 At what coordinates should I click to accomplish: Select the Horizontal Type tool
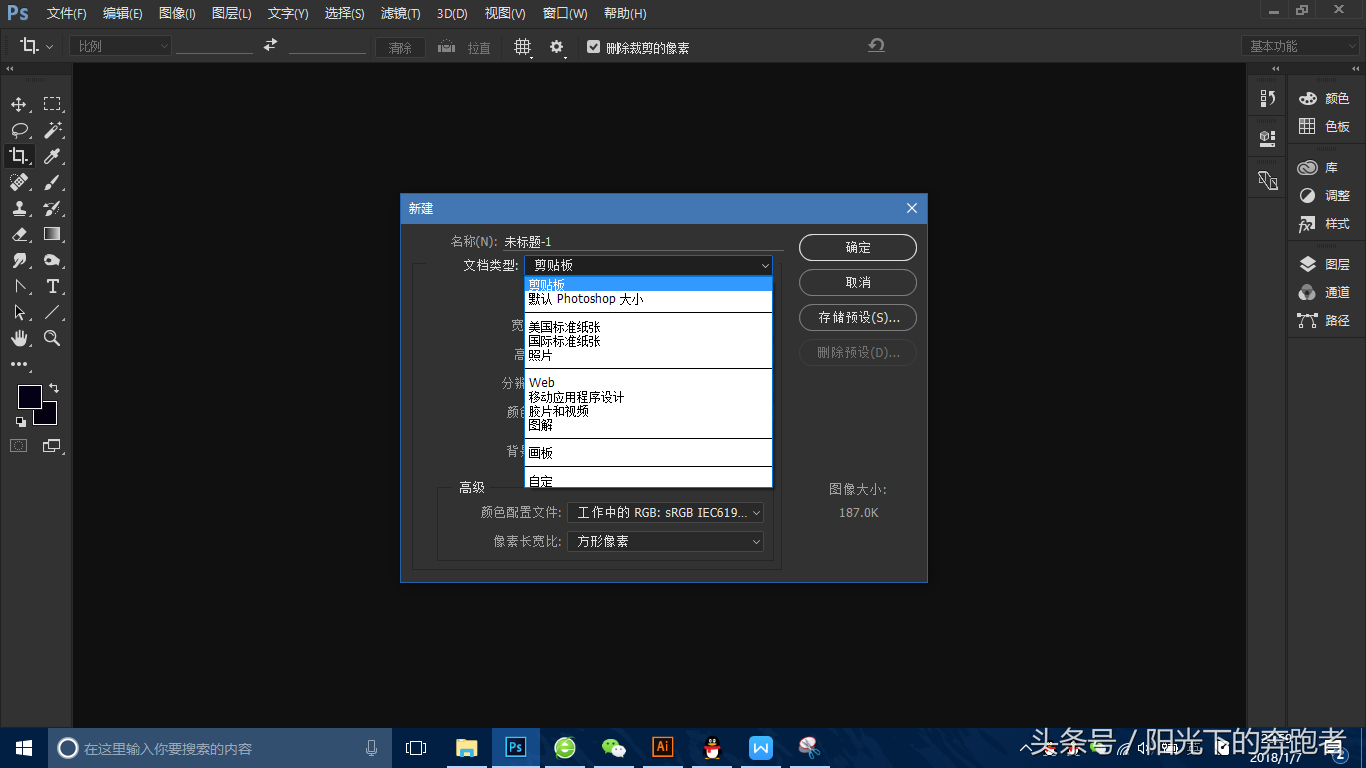point(52,286)
